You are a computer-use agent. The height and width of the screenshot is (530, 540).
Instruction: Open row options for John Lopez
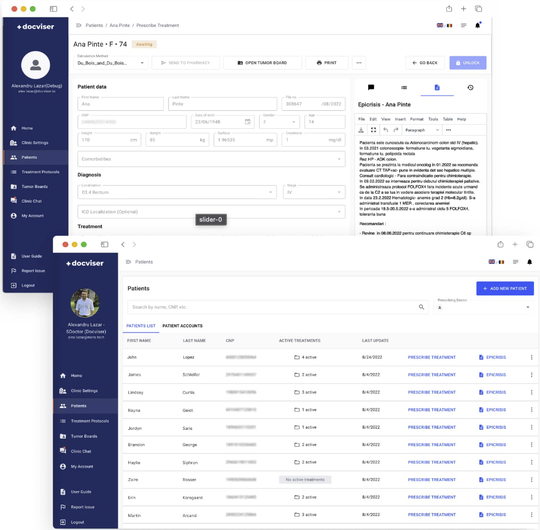(531, 357)
